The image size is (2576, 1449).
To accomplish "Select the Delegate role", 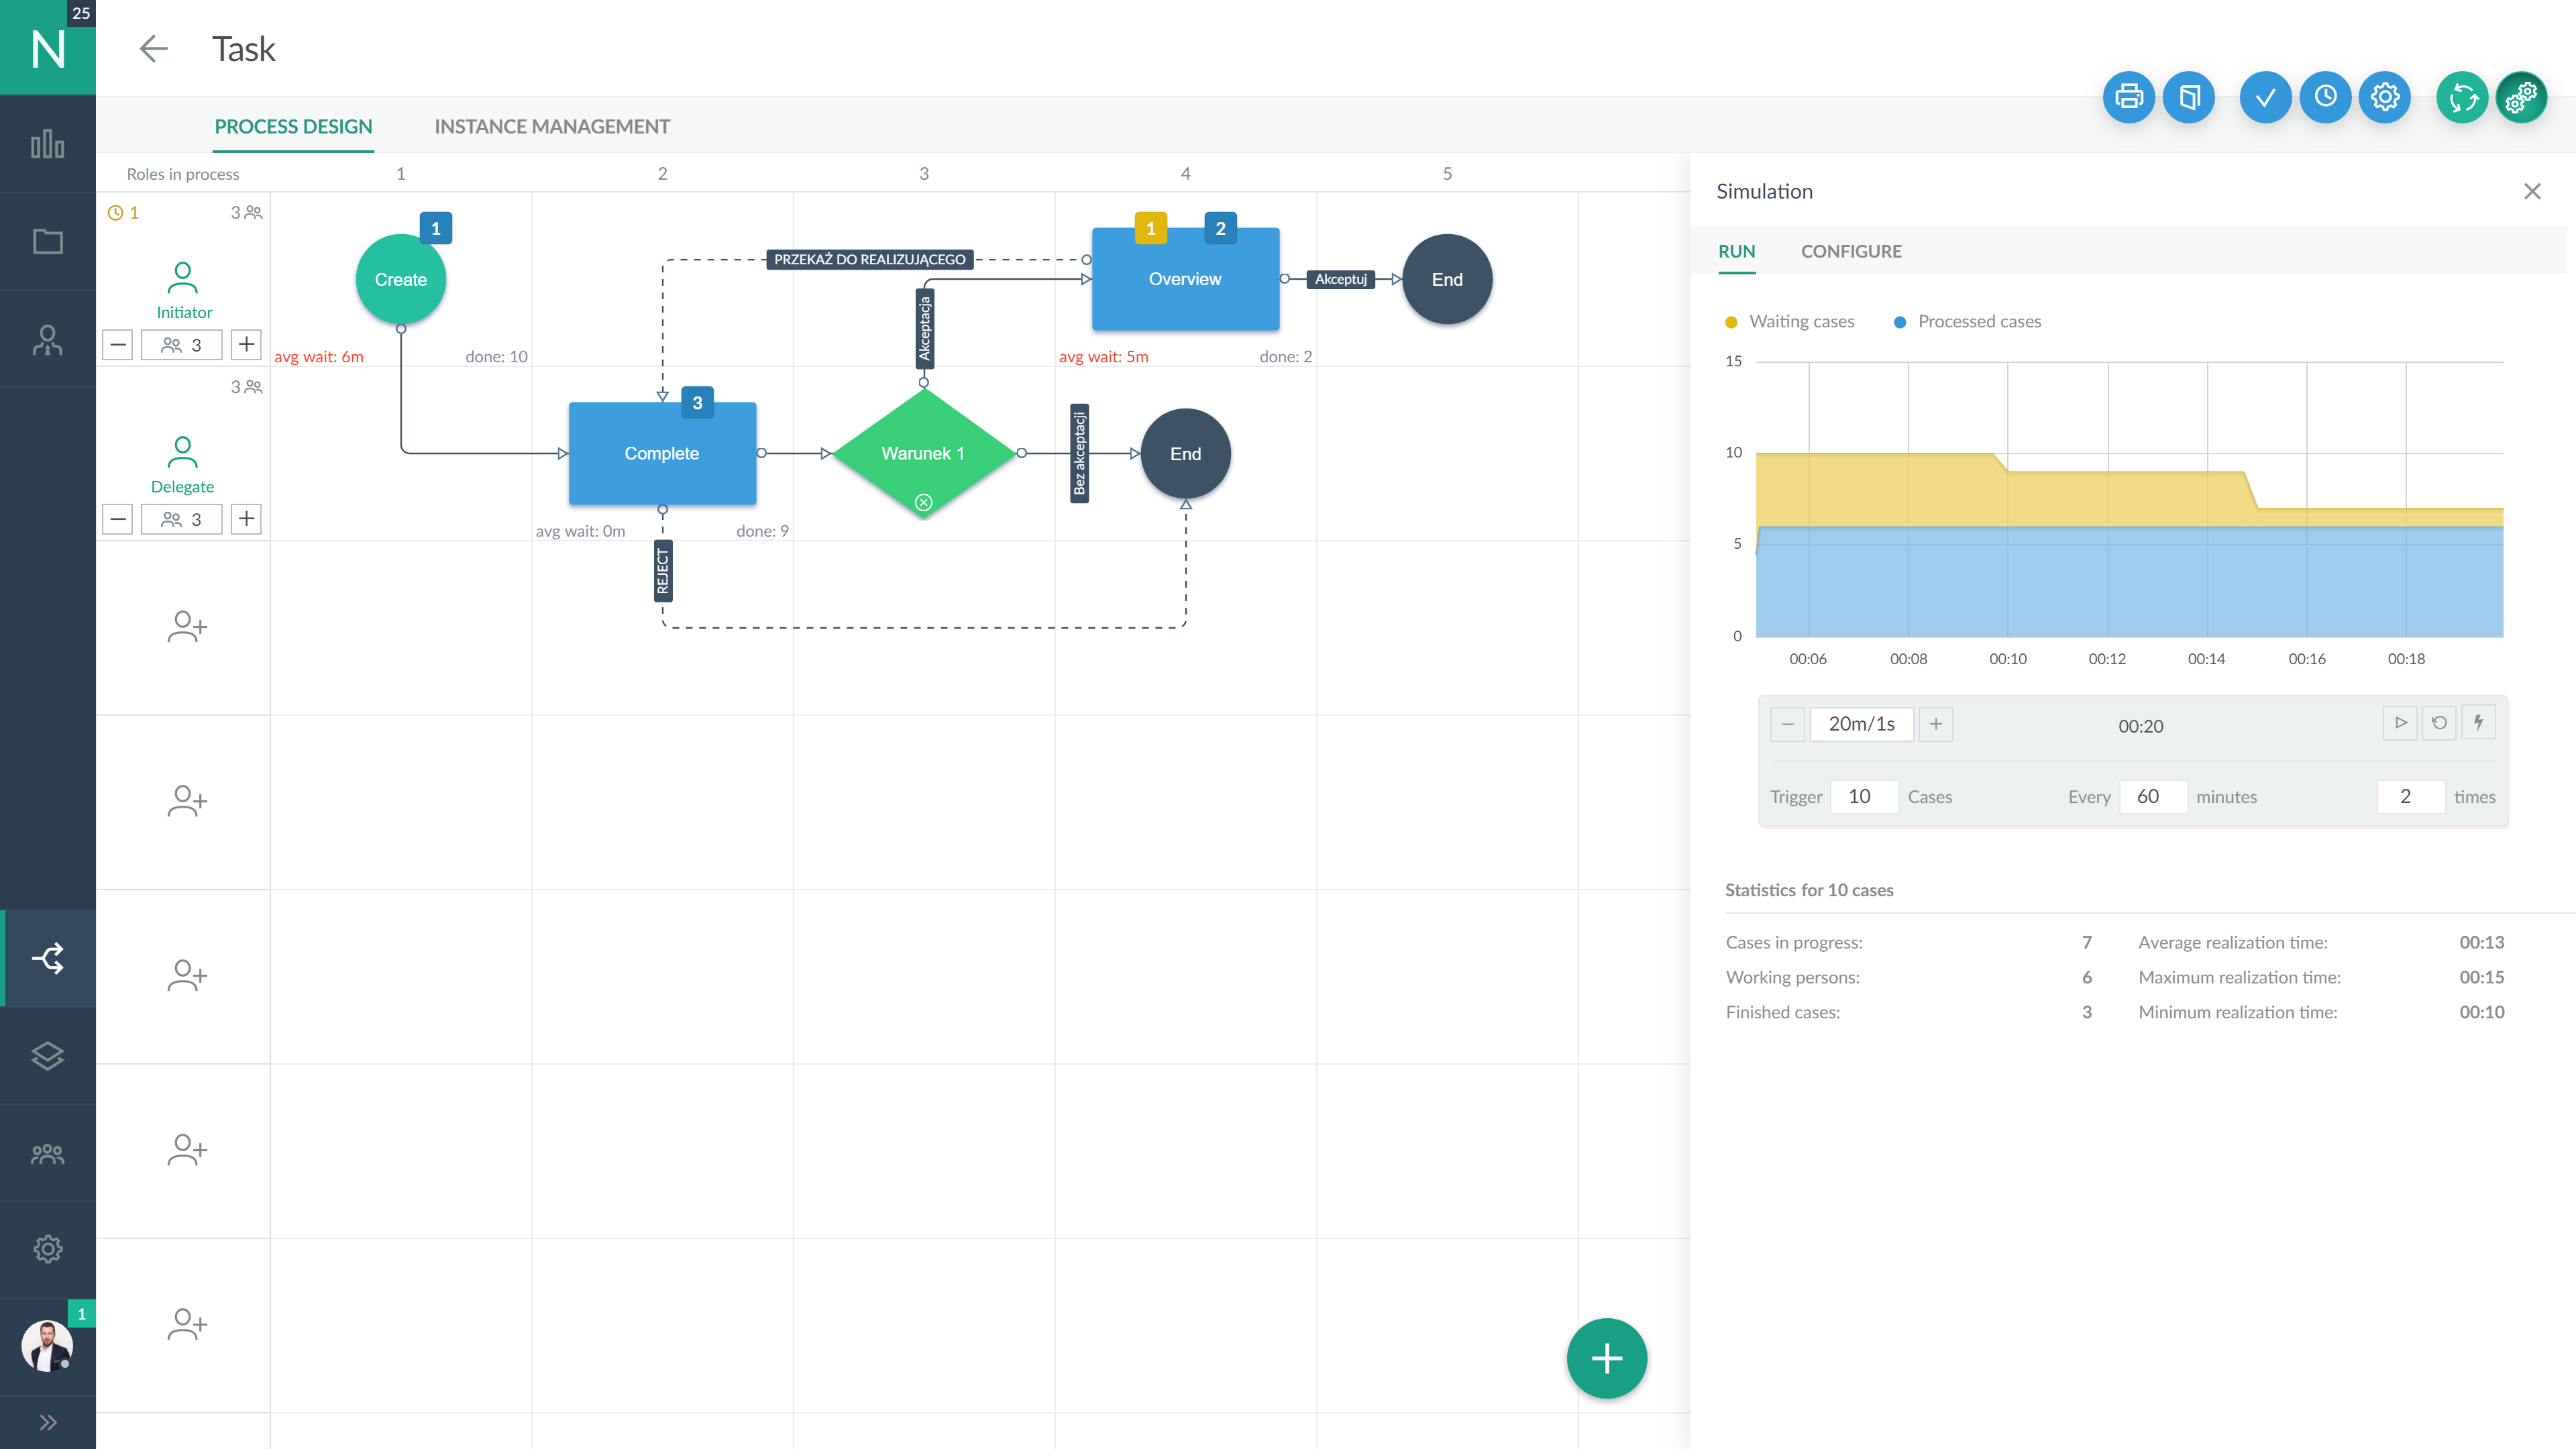I will tap(183, 465).
